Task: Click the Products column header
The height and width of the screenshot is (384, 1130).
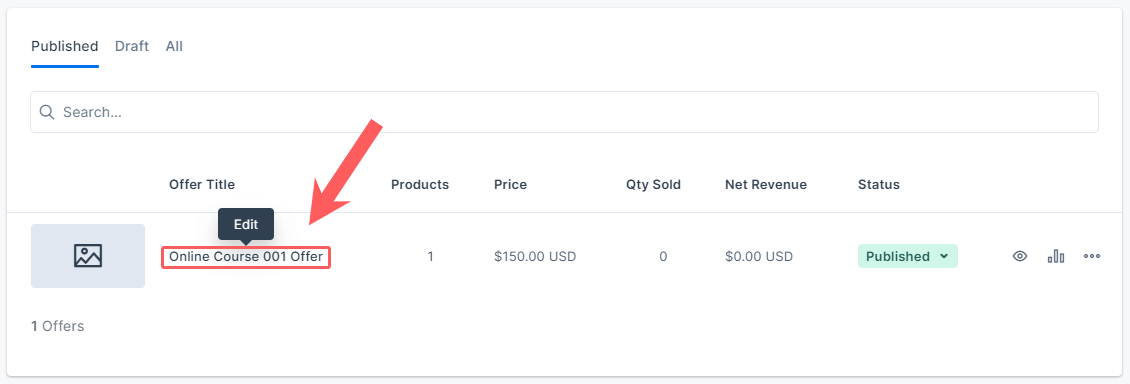Action: tap(420, 184)
